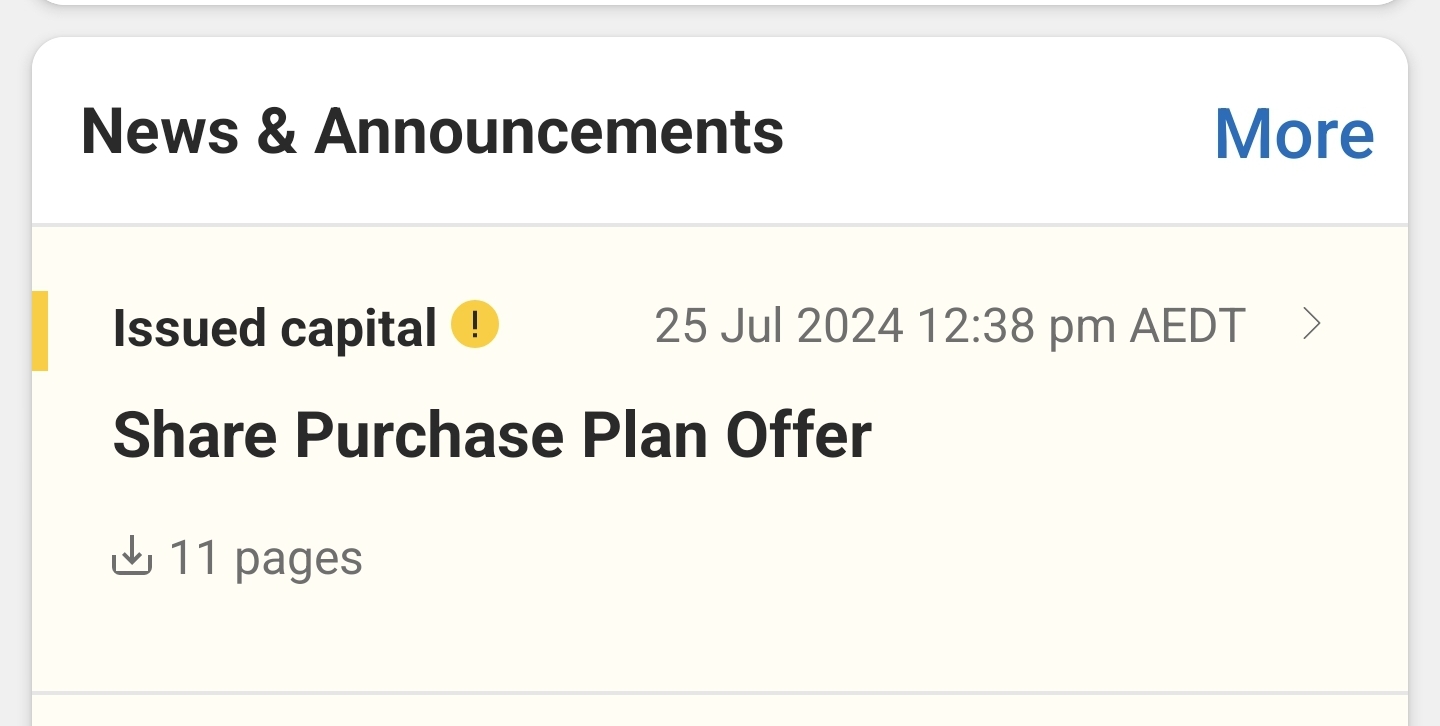Click blank space between Issued capital and date
1440x726 pixels.
[x=575, y=327]
